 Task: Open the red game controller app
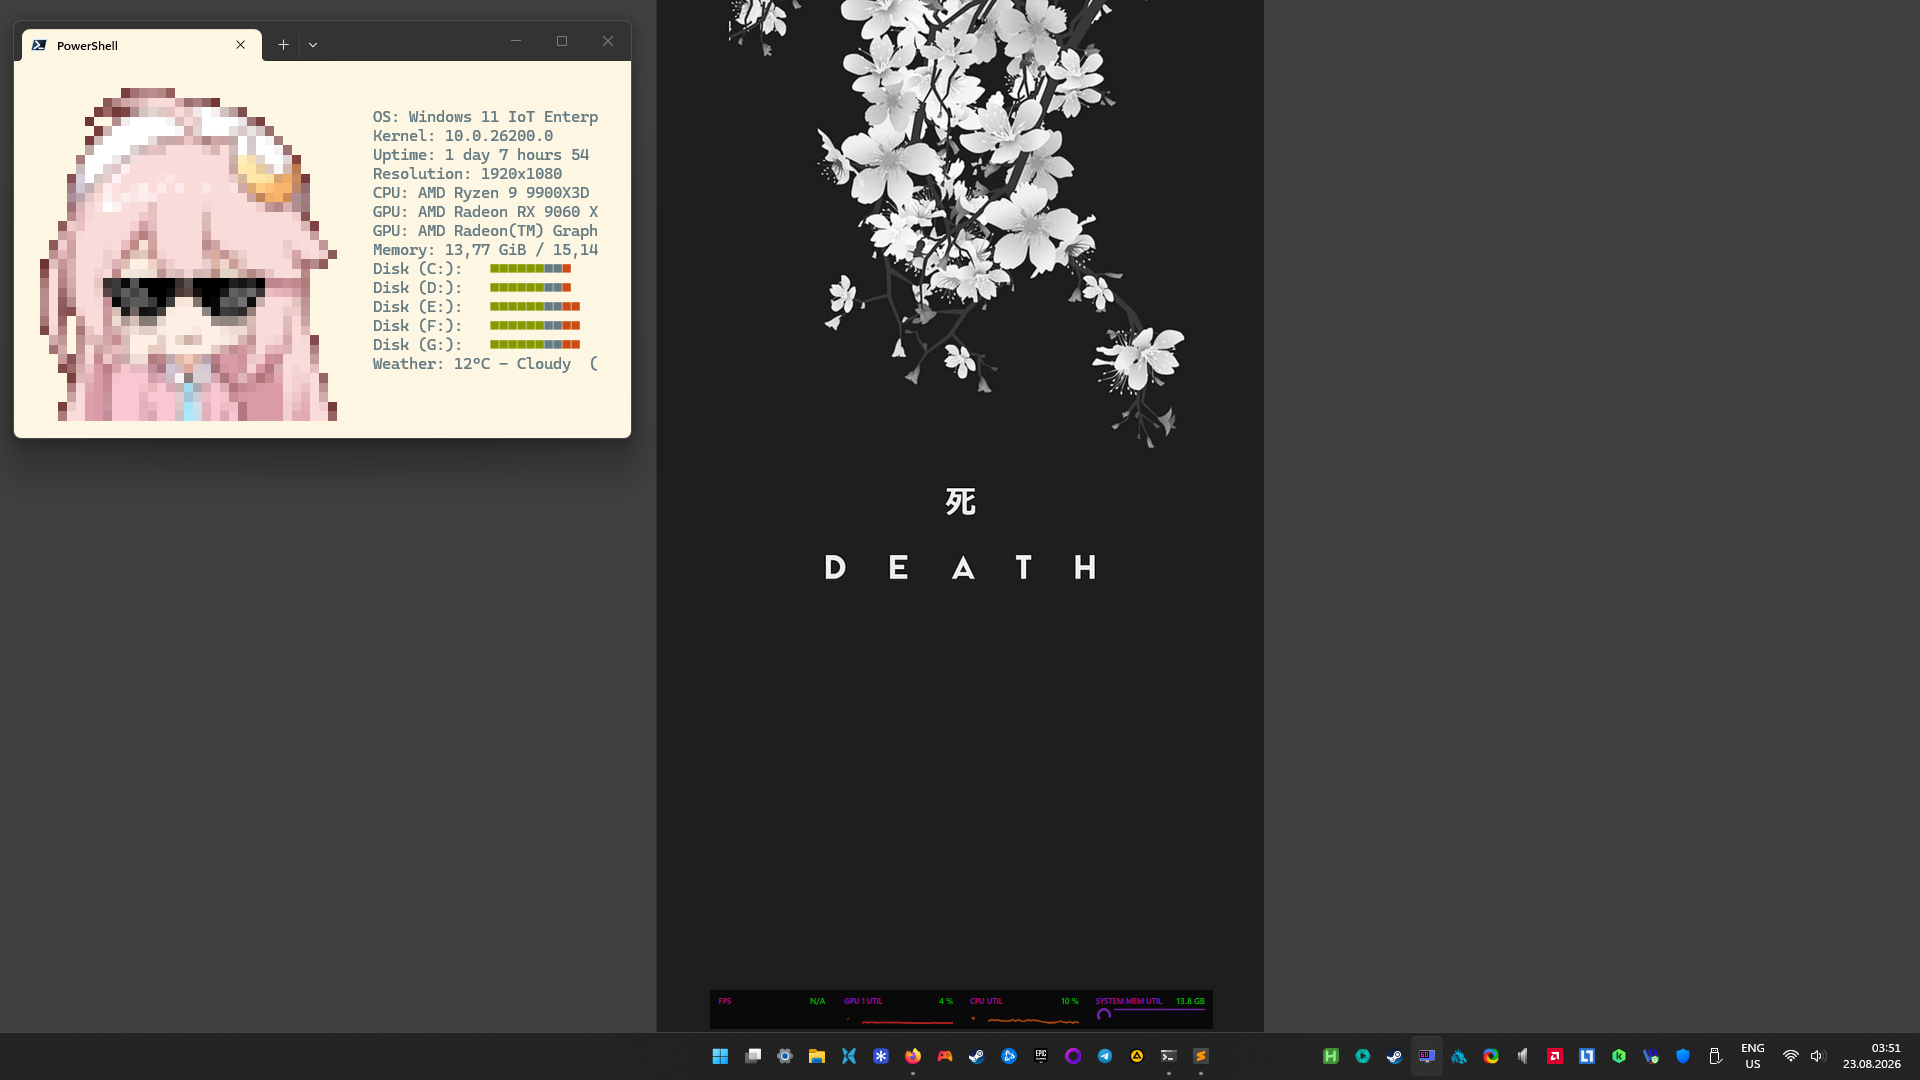pyautogui.click(x=945, y=1056)
